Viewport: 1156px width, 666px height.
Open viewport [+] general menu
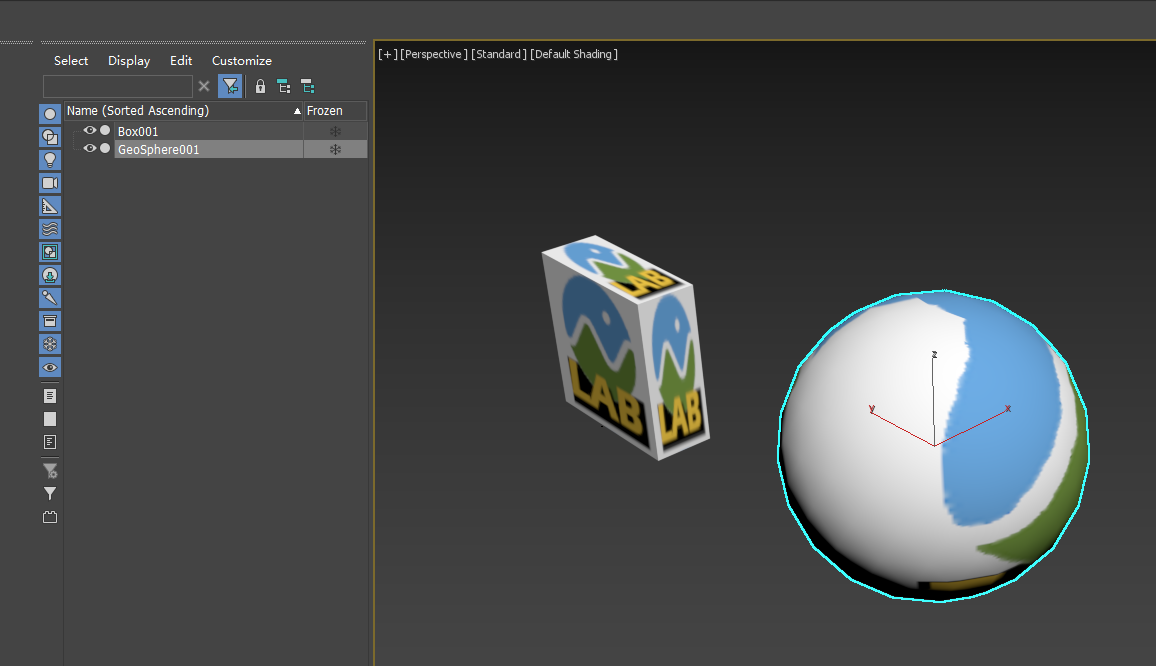[x=388, y=54]
